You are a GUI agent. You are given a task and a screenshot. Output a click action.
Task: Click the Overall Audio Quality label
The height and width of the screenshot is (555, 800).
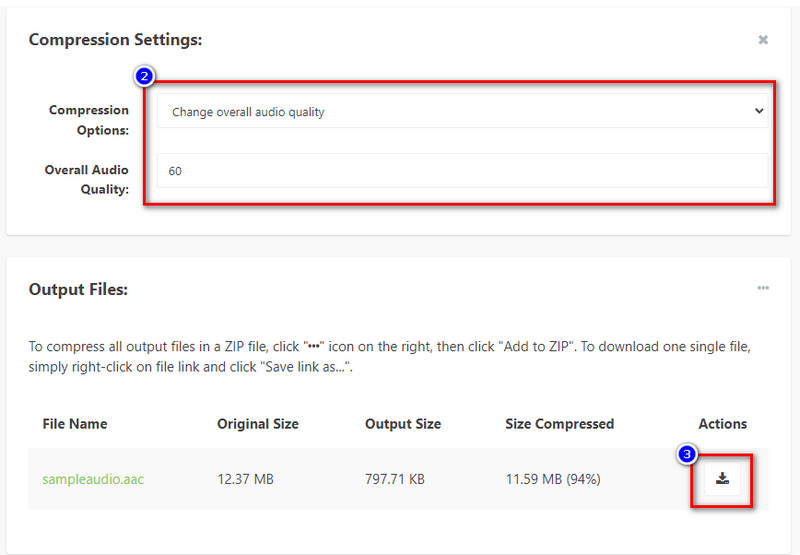tap(87, 179)
